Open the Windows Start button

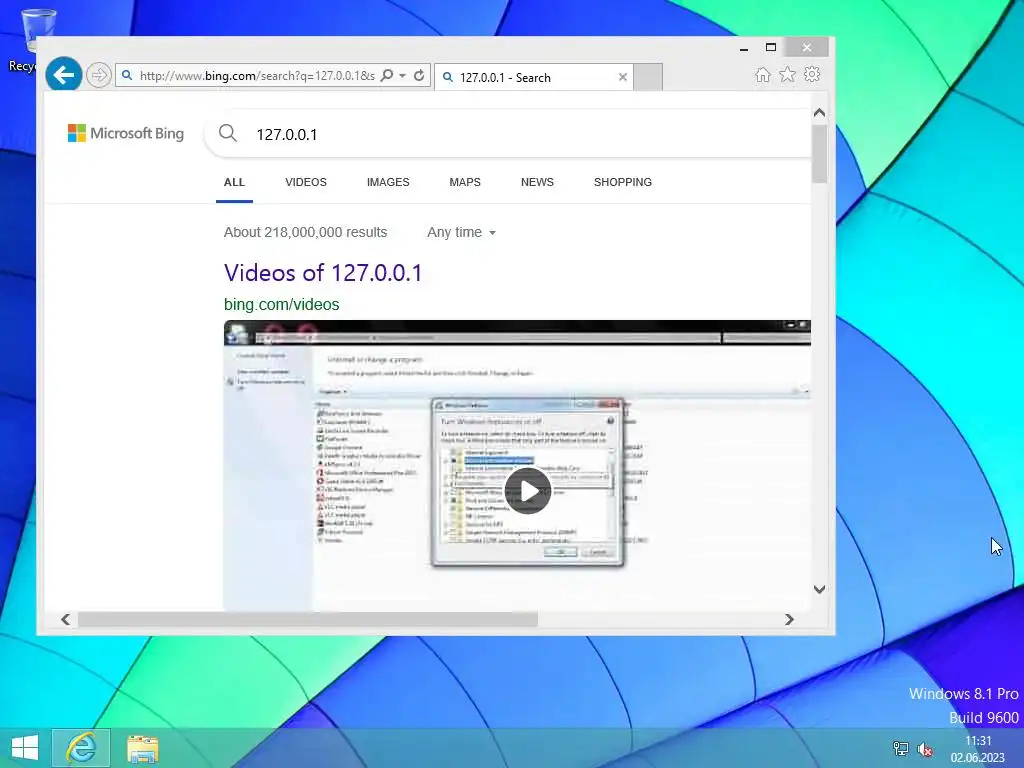(x=25, y=748)
